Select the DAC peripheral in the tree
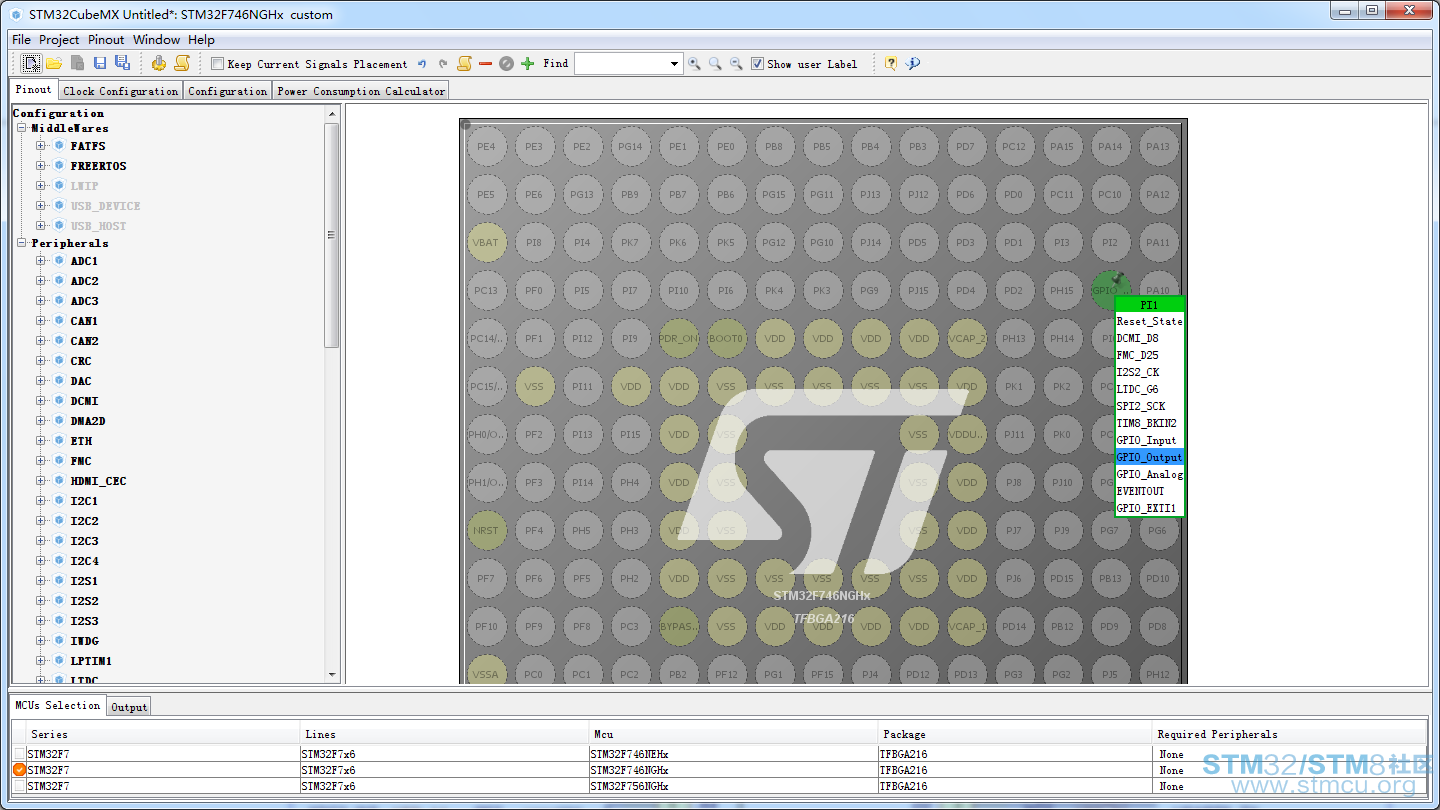The width and height of the screenshot is (1440, 810). click(x=81, y=381)
